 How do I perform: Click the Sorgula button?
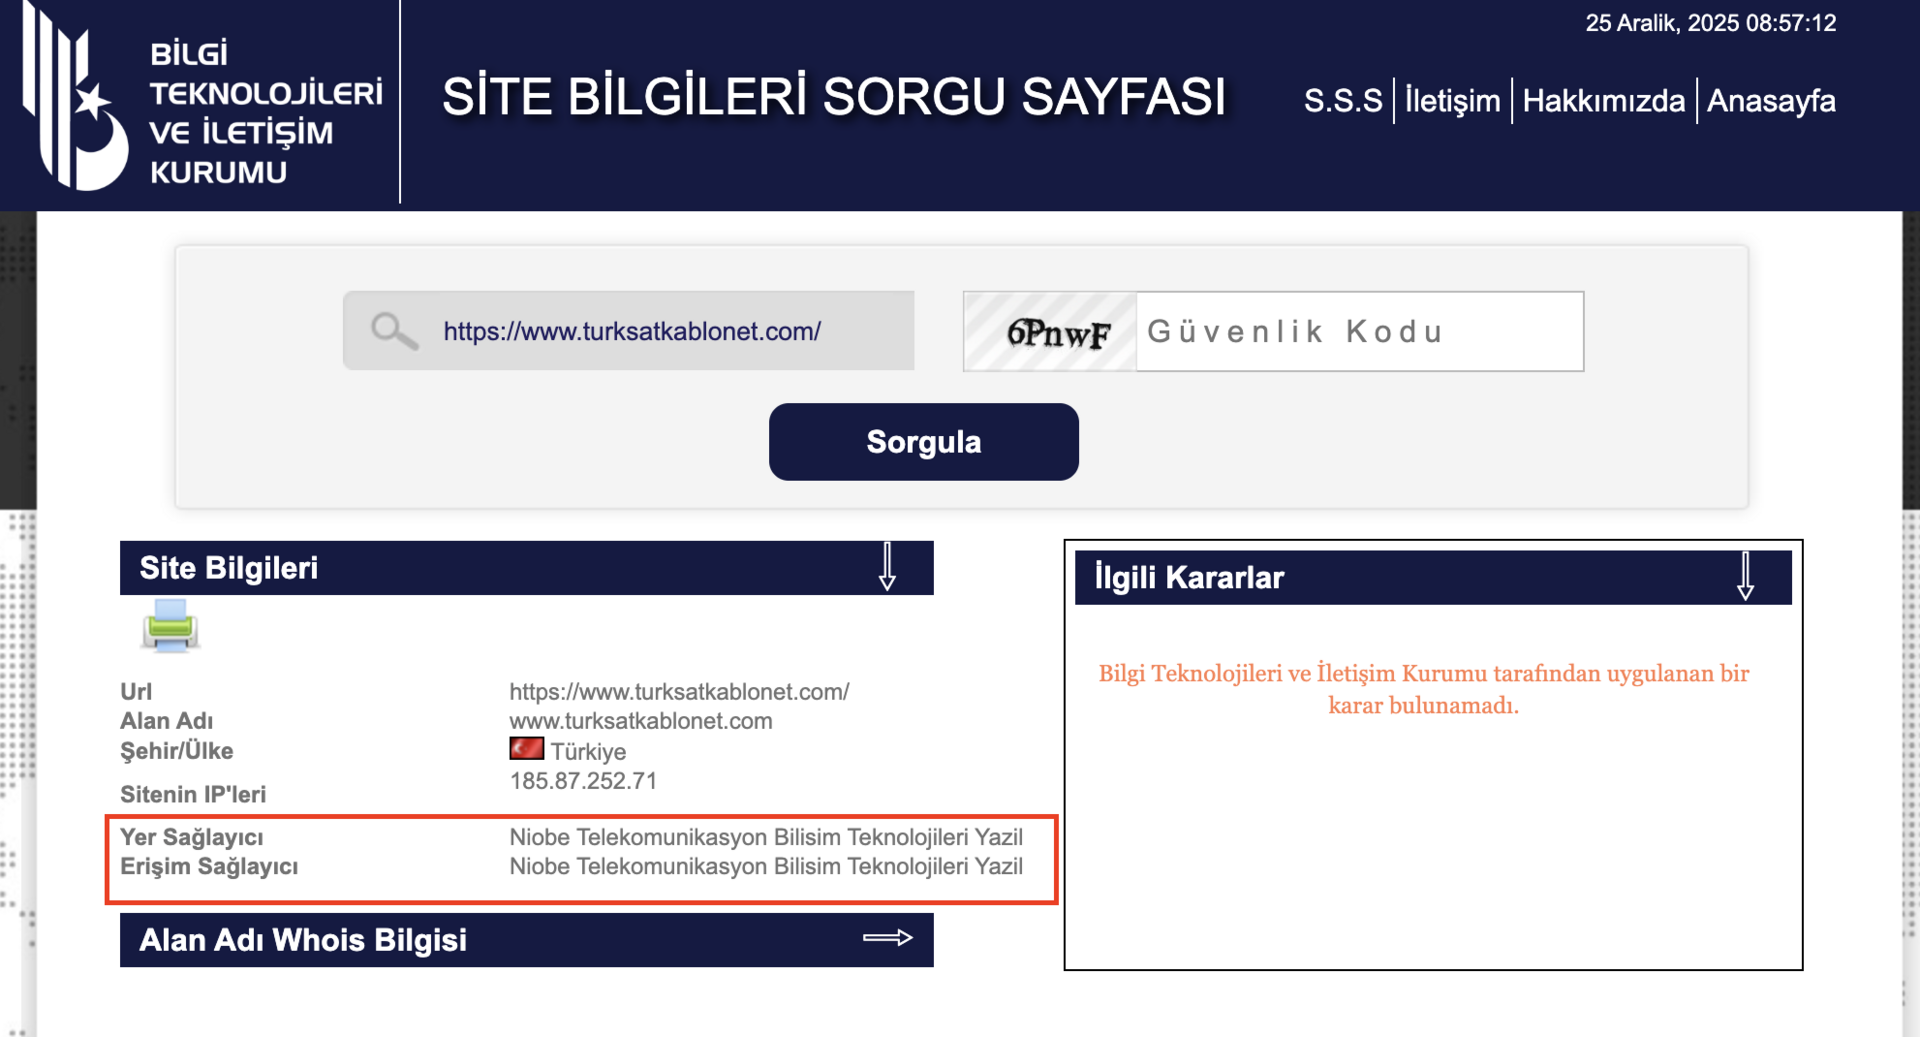[923, 442]
